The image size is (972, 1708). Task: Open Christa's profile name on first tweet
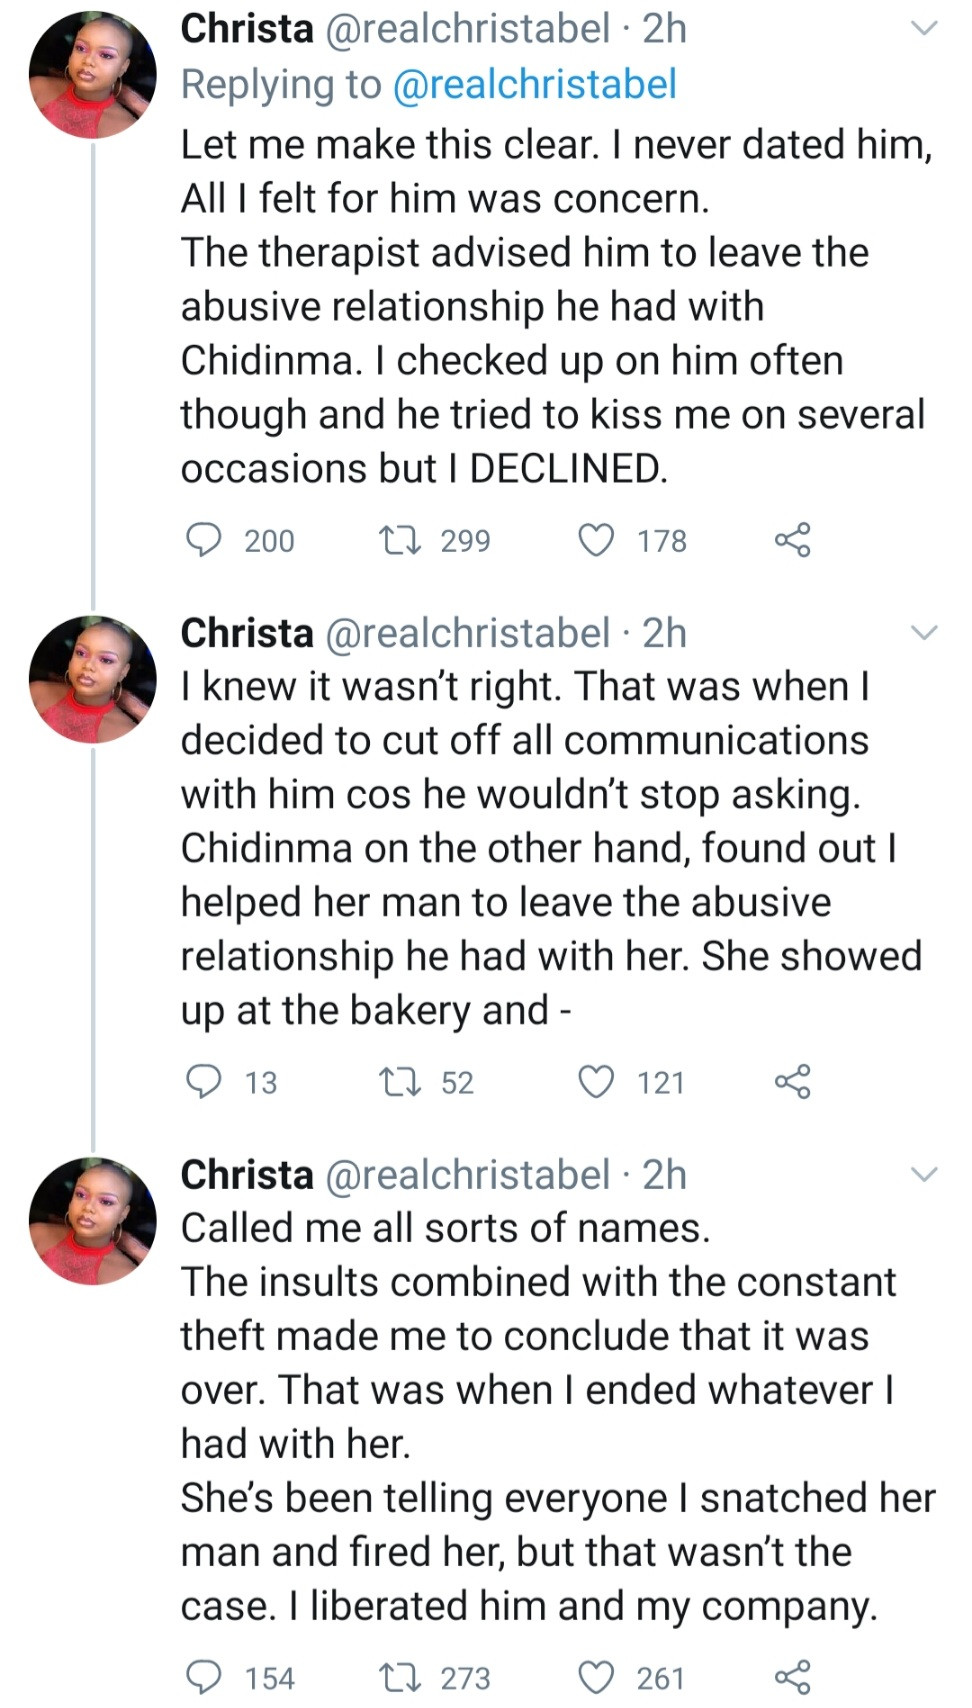tap(246, 29)
